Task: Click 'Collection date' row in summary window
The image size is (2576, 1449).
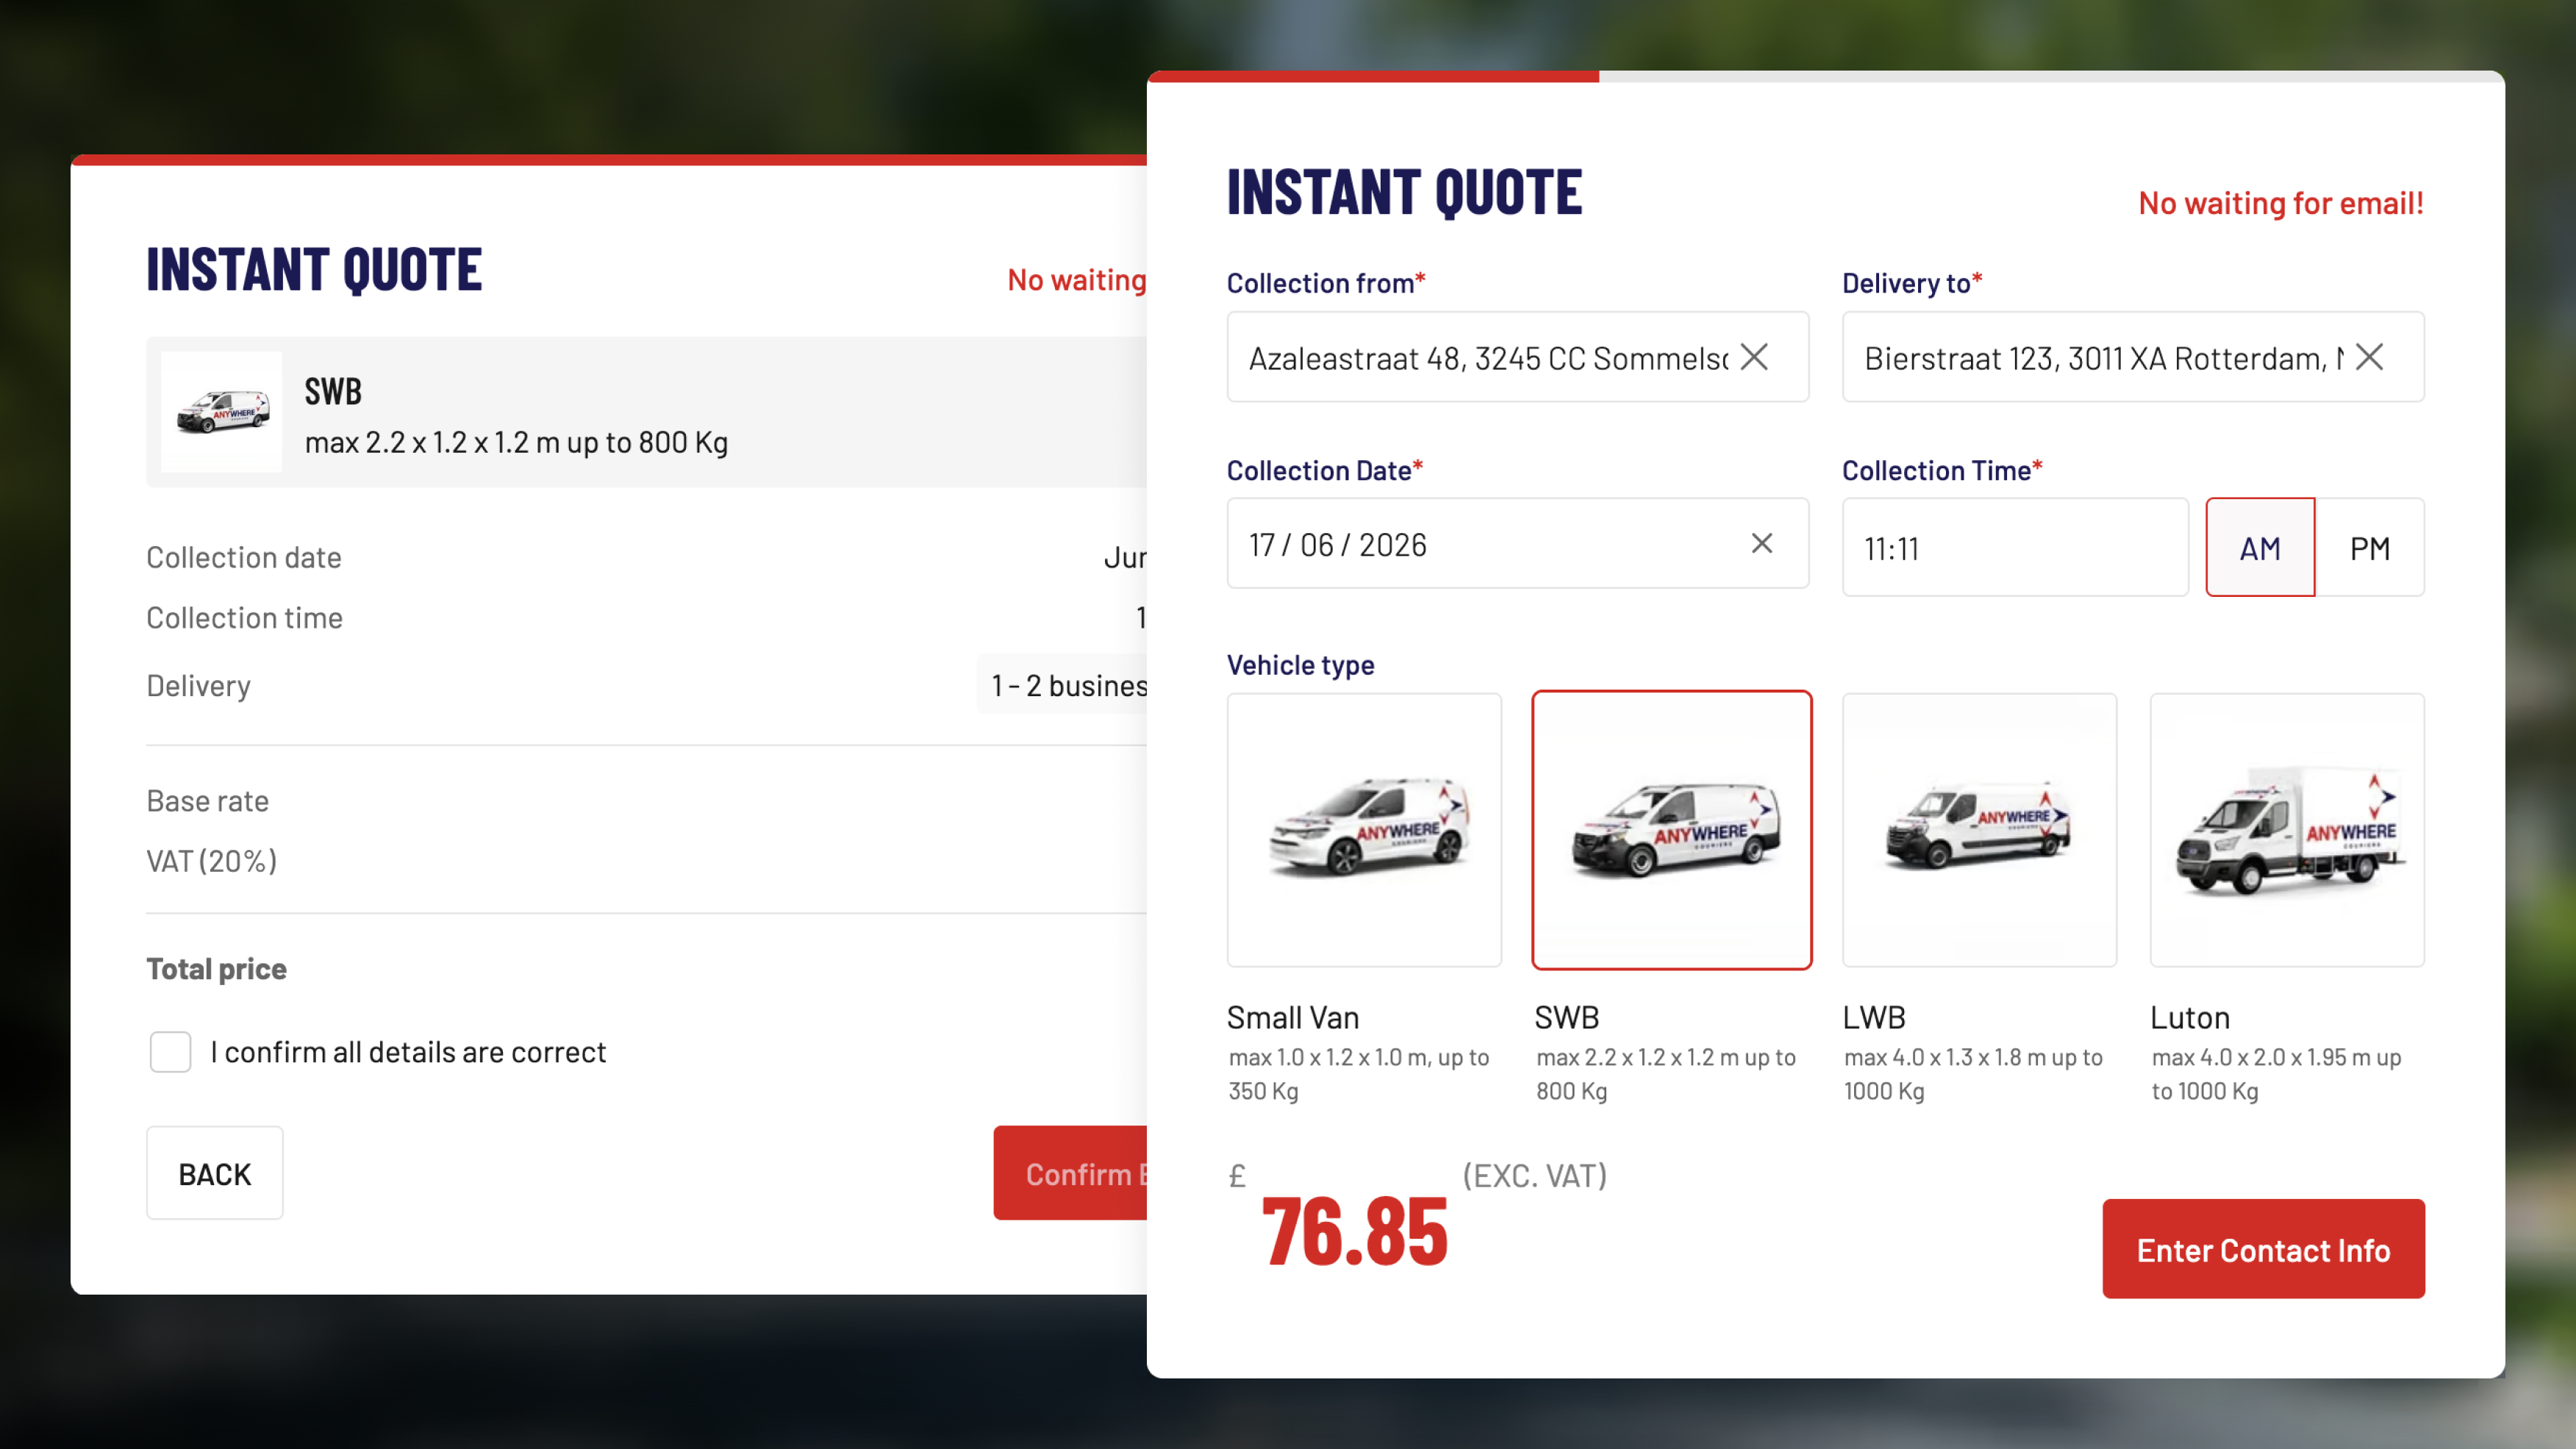Action: [x=646, y=558]
